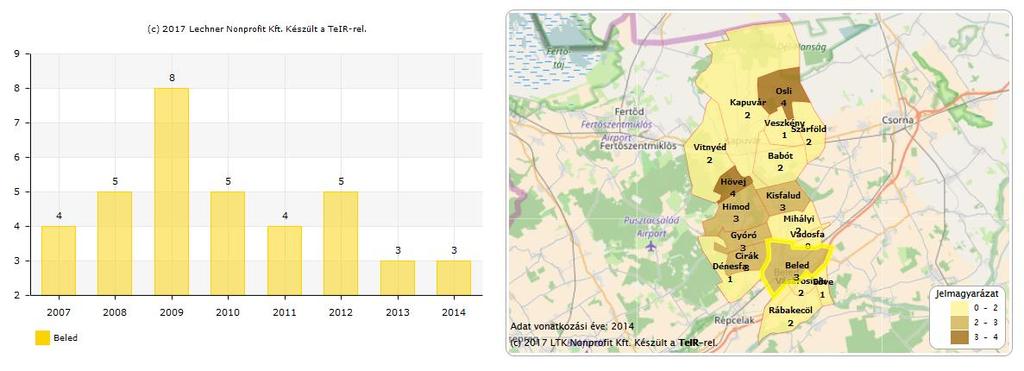Click the Répcelak label on the map
1024x371 pixels.
pos(734,320)
